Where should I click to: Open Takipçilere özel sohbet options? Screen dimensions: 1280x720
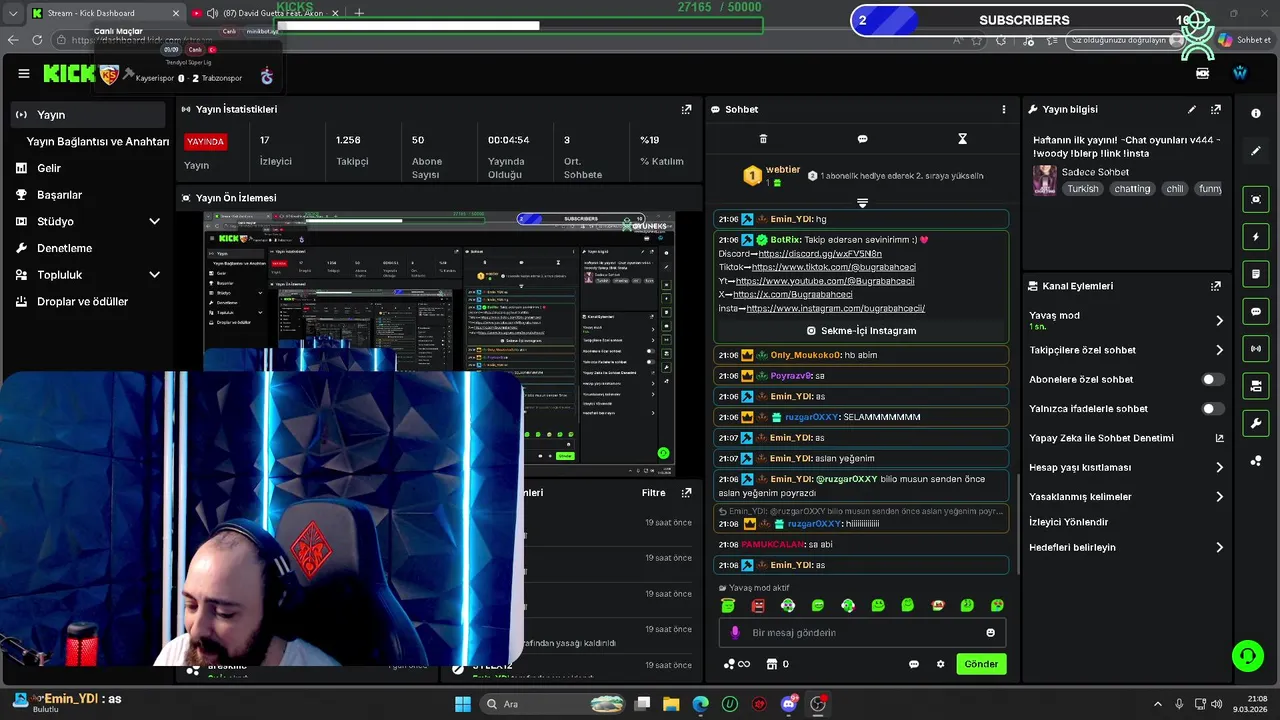click(x=1126, y=350)
